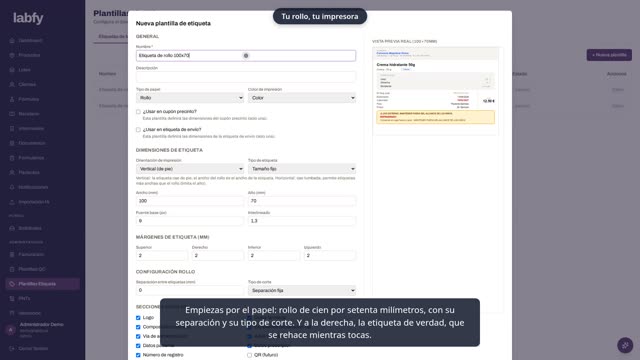Uncheck the Vía de administración checkbox

click(138, 336)
